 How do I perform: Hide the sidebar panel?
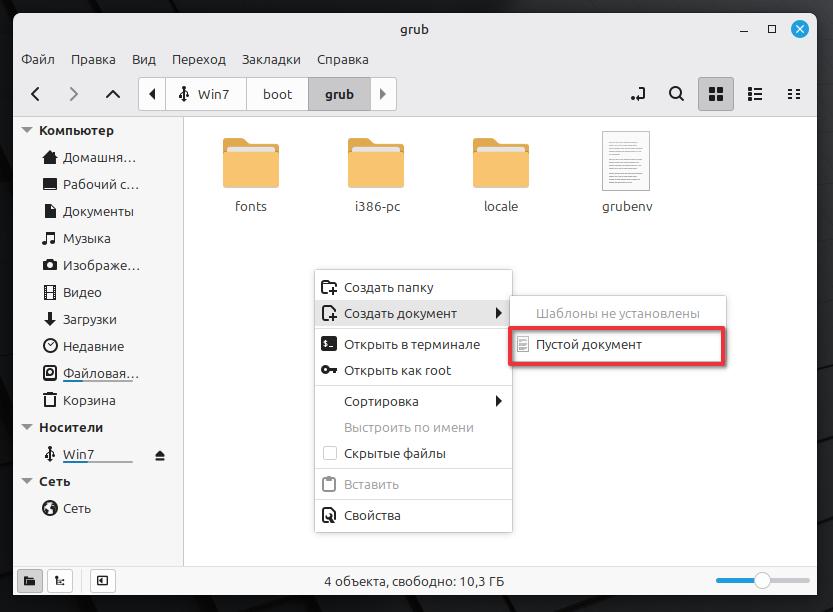102,580
